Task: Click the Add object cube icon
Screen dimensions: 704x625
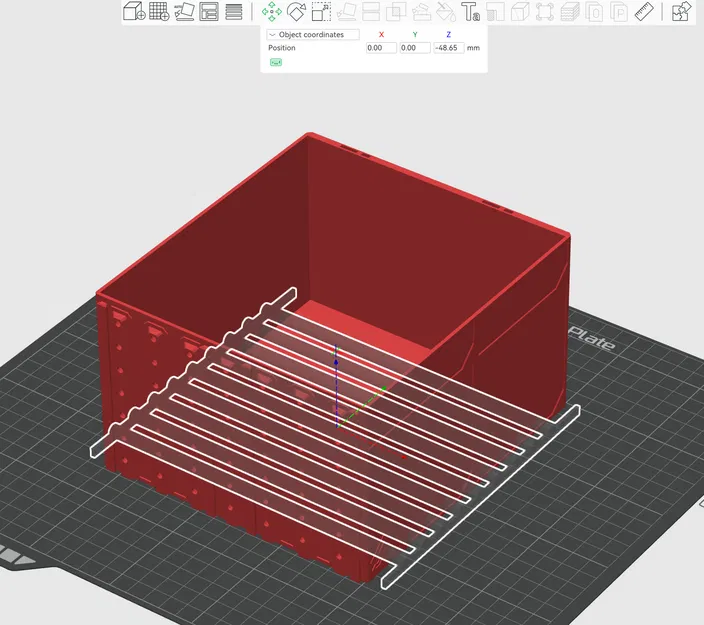Action: pos(134,11)
